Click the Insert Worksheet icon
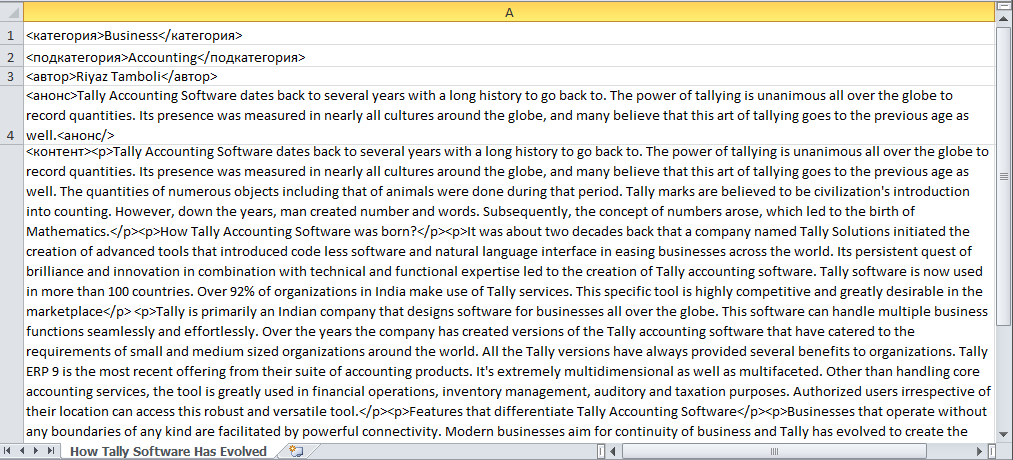This screenshot has width=1013, height=460. pyautogui.click(x=297, y=450)
